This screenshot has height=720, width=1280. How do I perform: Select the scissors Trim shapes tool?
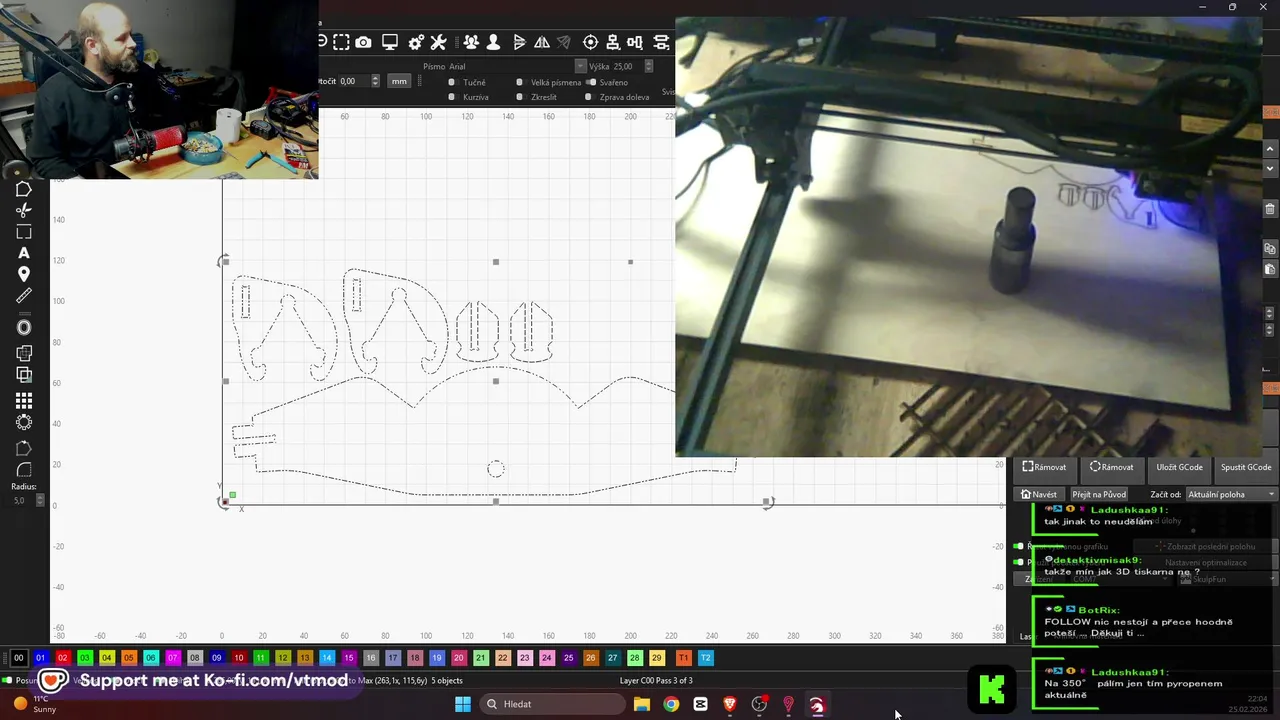click(x=24, y=210)
